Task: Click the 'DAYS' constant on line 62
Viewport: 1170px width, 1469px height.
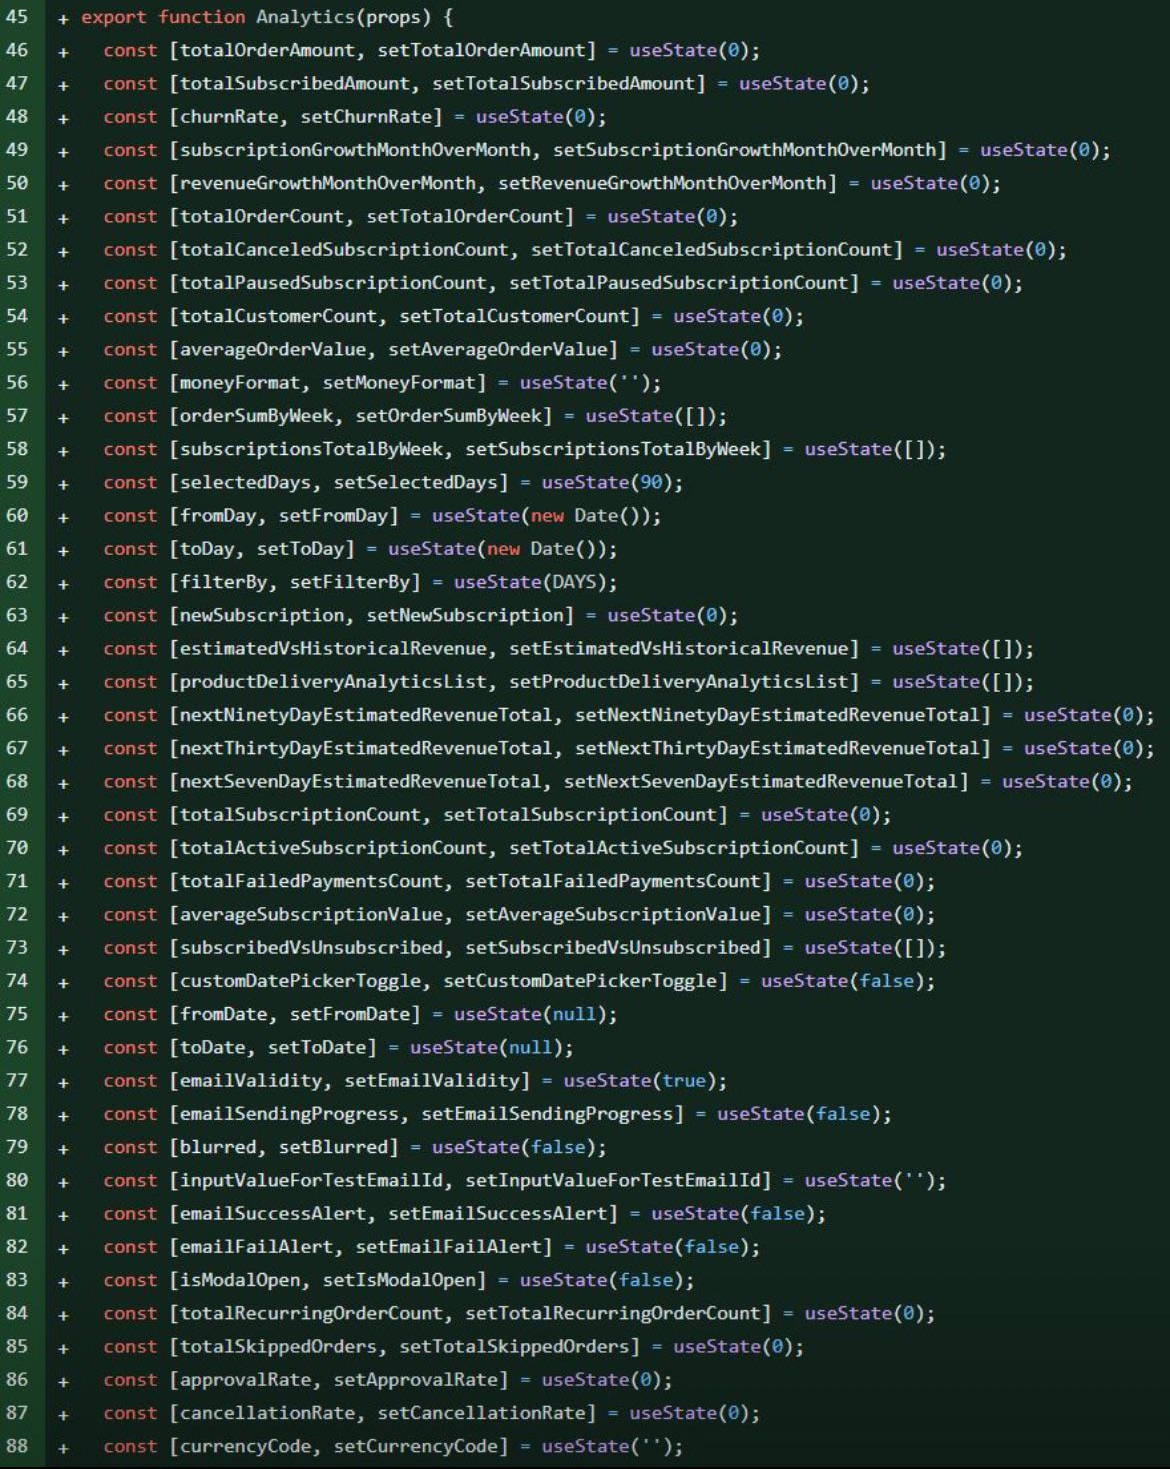Action: (574, 581)
